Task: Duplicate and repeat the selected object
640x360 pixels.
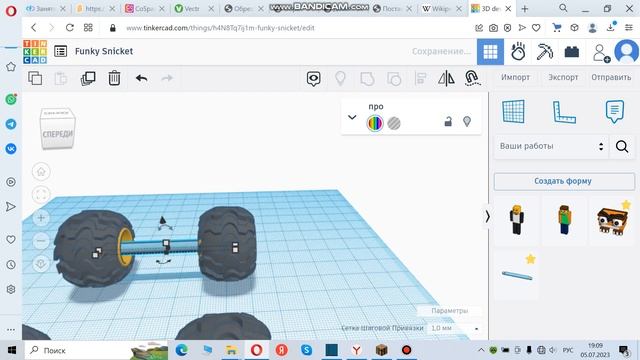Action: point(88,78)
